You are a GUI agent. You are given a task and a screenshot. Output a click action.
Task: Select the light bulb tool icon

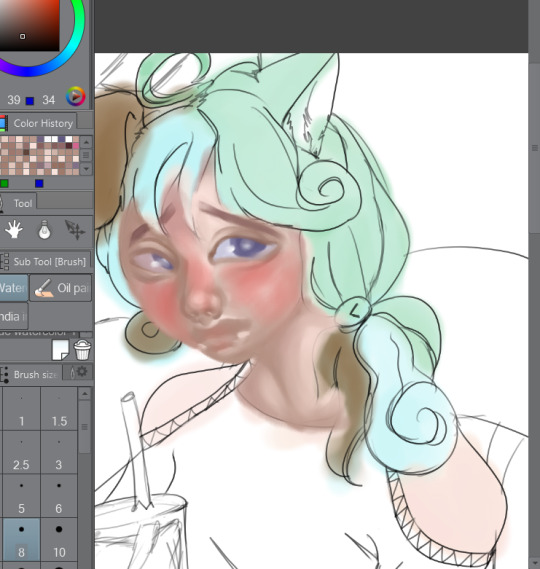pyautogui.click(x=44, y=230)
